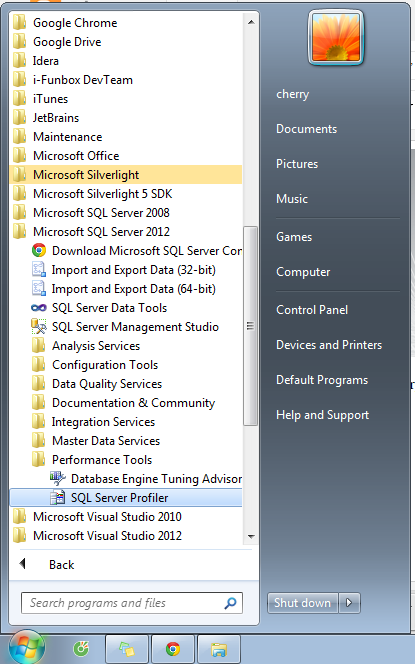Click the search magnifier icon
Screen dimensions: 415x664
[x=230, y=603]
